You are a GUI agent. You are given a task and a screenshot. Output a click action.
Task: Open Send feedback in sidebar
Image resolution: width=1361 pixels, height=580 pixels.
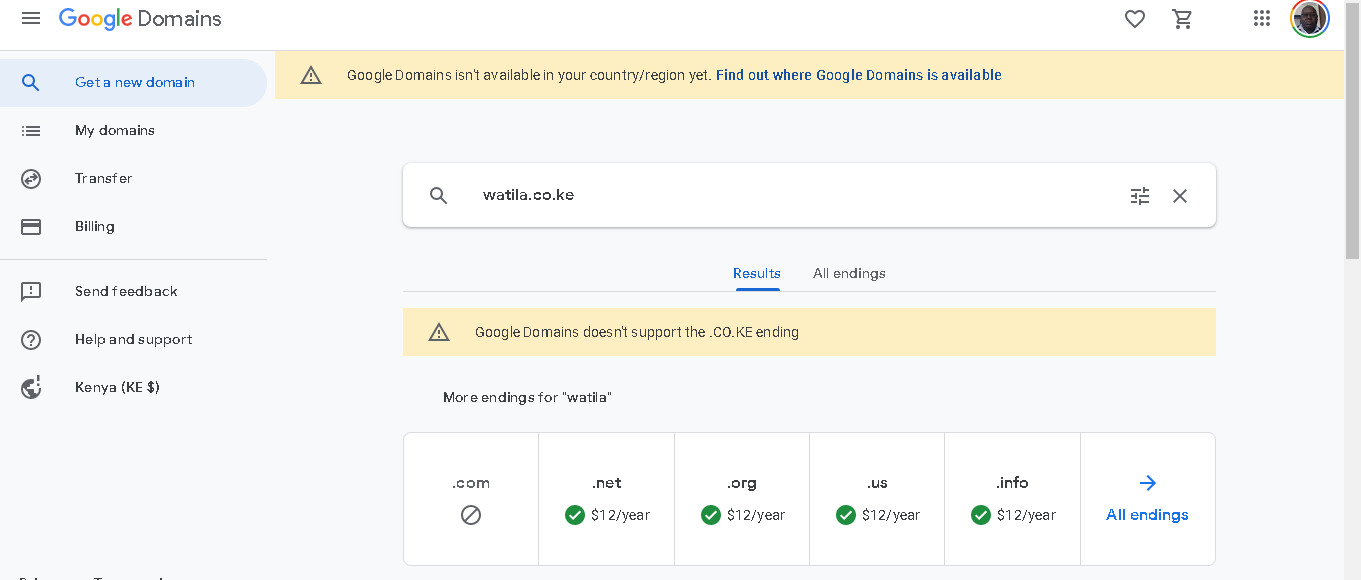click(133, 292)
